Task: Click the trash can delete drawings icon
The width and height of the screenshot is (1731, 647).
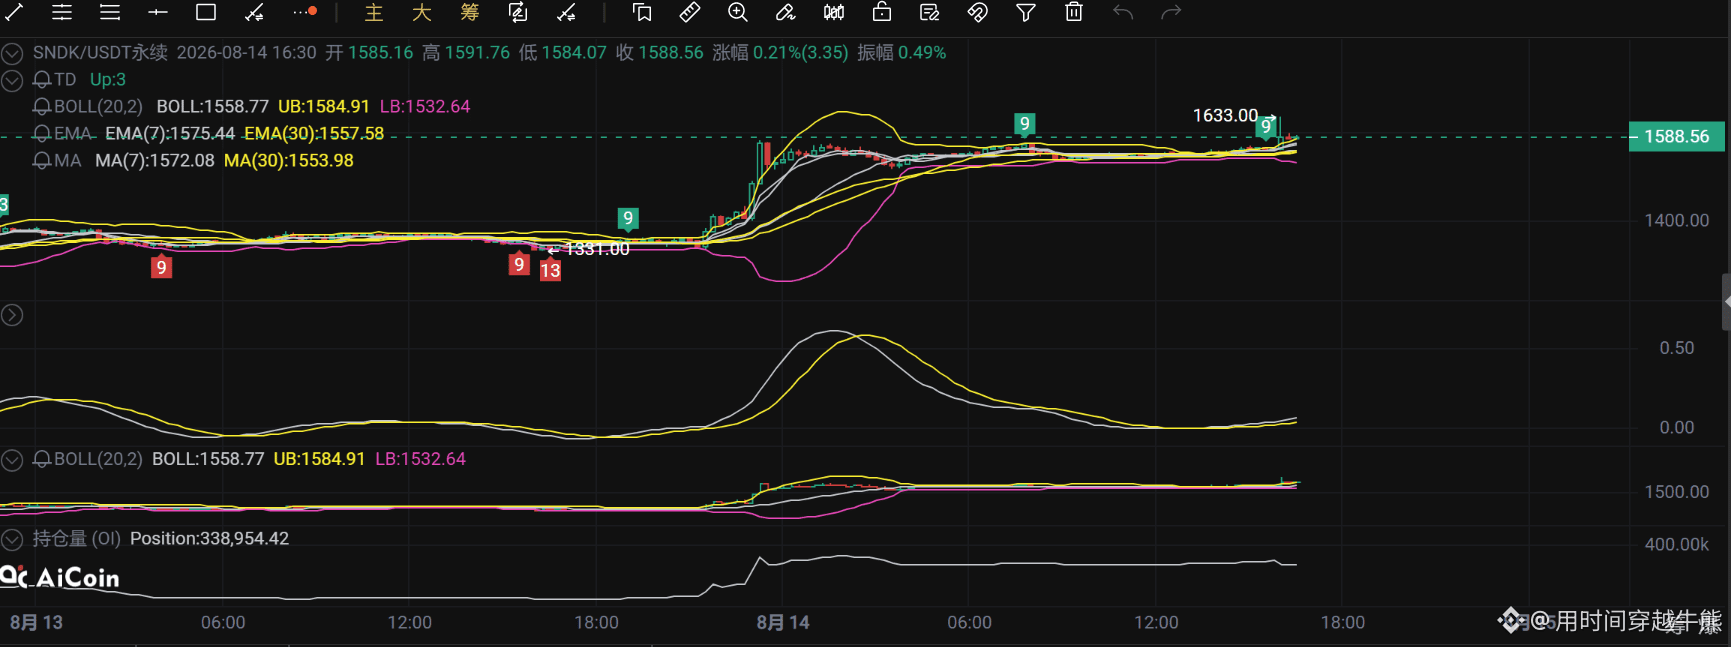Action: click(x=1074, y=12)
